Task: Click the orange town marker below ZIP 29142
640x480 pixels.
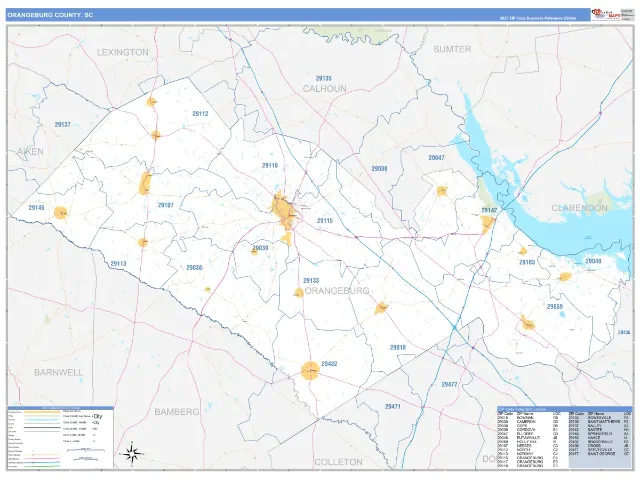Action: point(487,223)
